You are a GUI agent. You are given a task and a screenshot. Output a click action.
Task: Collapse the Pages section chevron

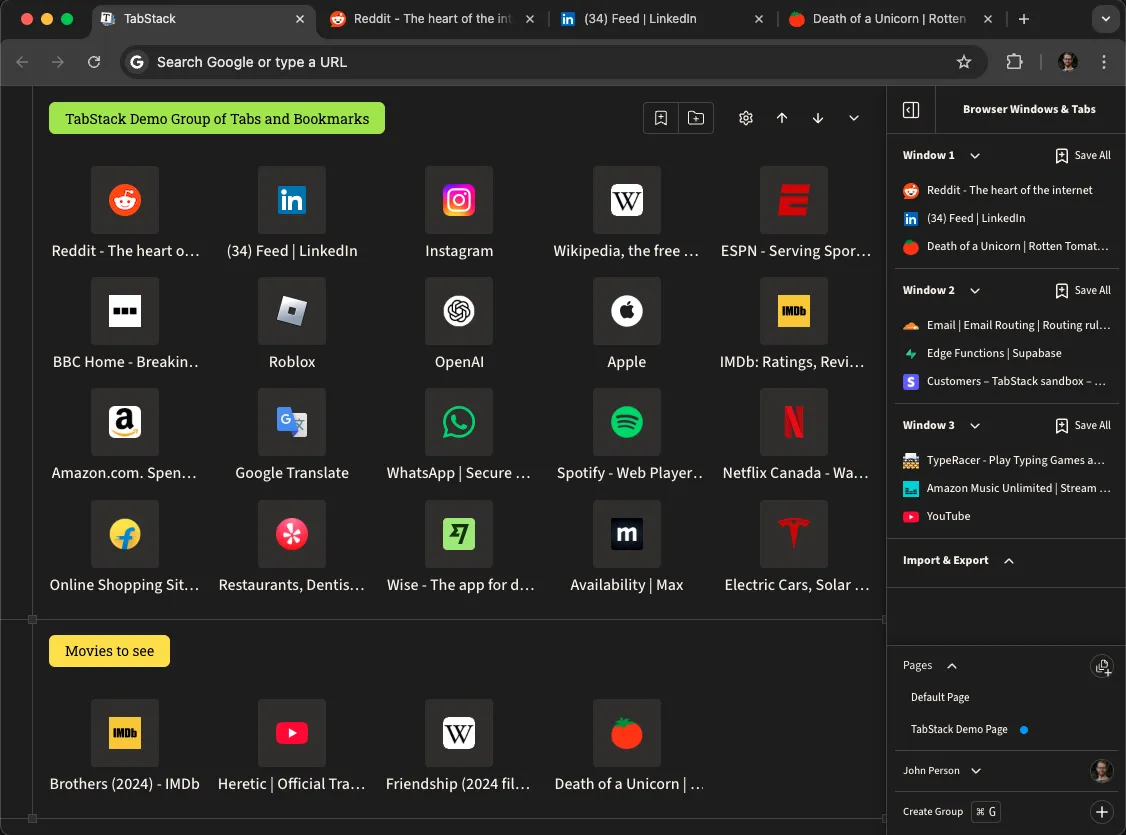(x=951, y=666)
